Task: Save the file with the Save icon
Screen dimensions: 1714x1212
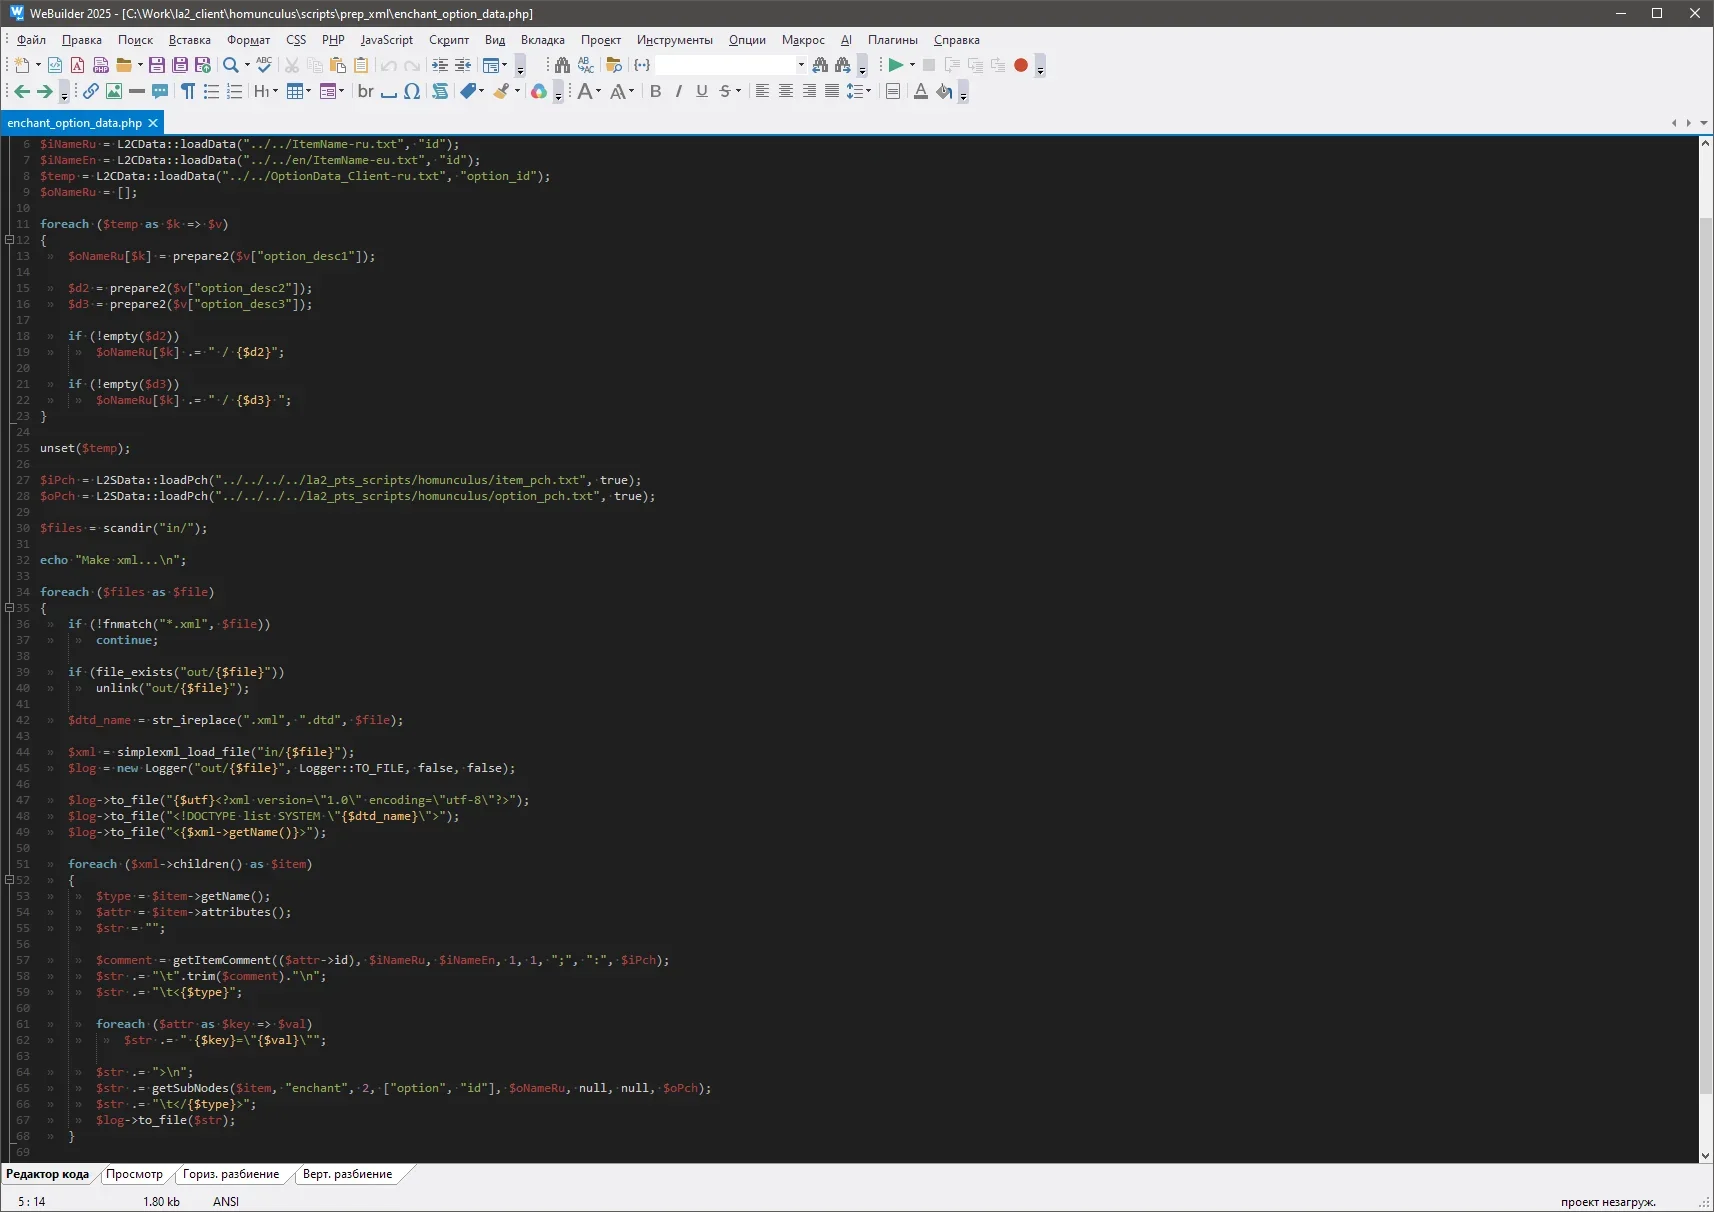Action: click(157, 65)
